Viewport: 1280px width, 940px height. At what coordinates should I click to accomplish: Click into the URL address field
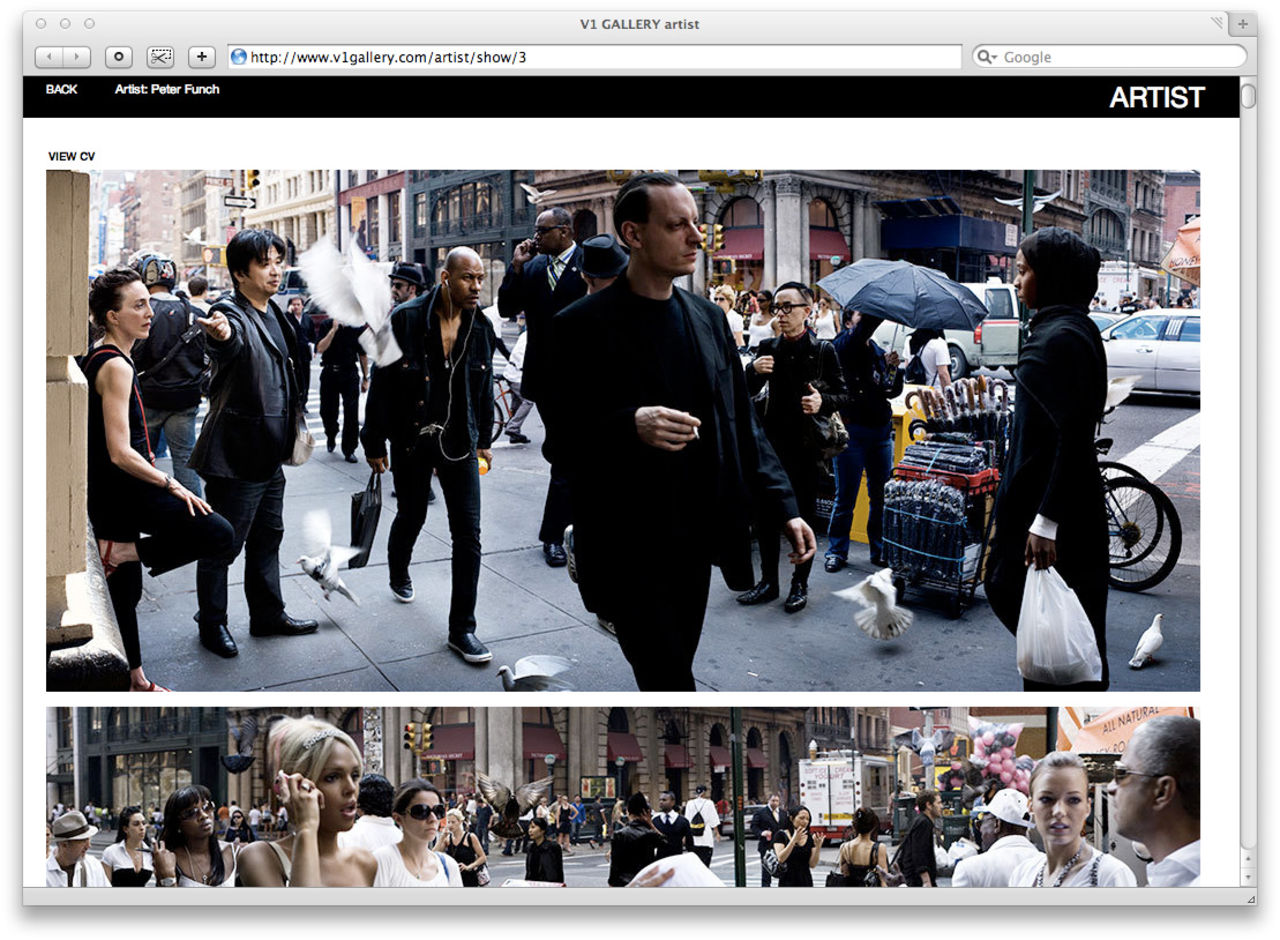600,57
